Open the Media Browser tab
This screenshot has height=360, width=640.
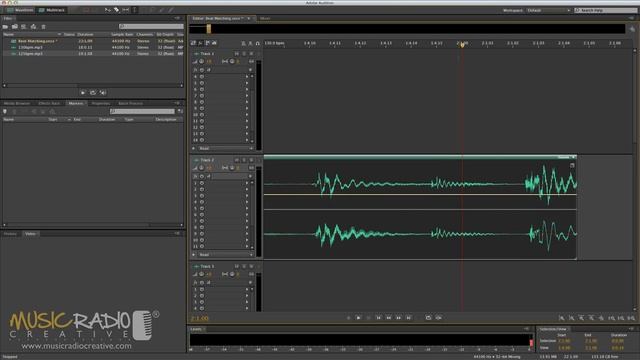(17, 103)
